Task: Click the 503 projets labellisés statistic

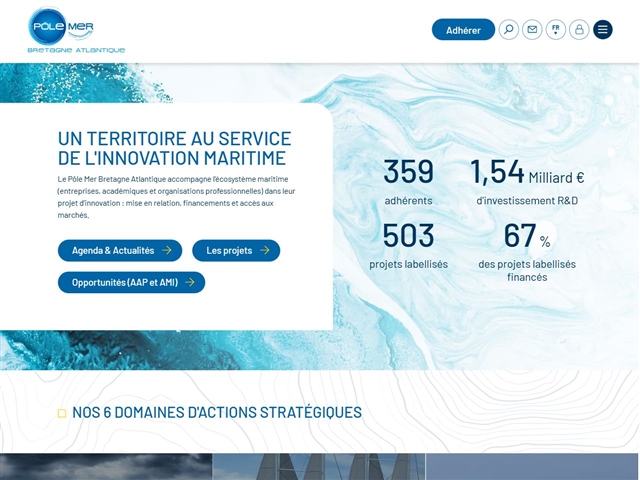Action: 408,246
